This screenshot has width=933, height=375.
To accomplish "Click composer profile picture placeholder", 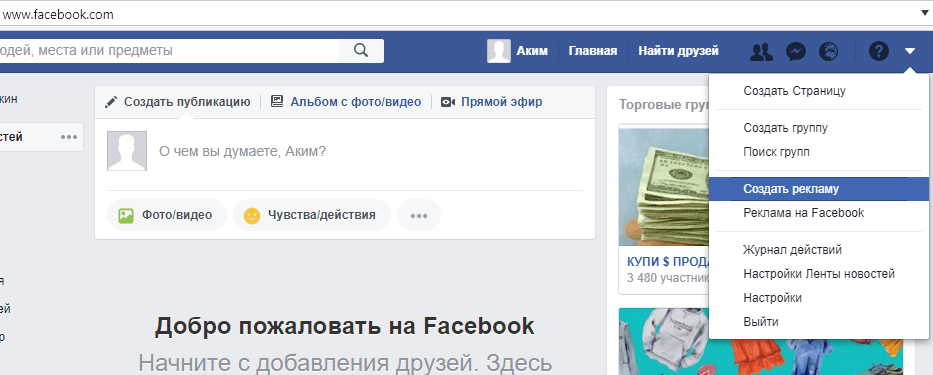I will [127, 151].
